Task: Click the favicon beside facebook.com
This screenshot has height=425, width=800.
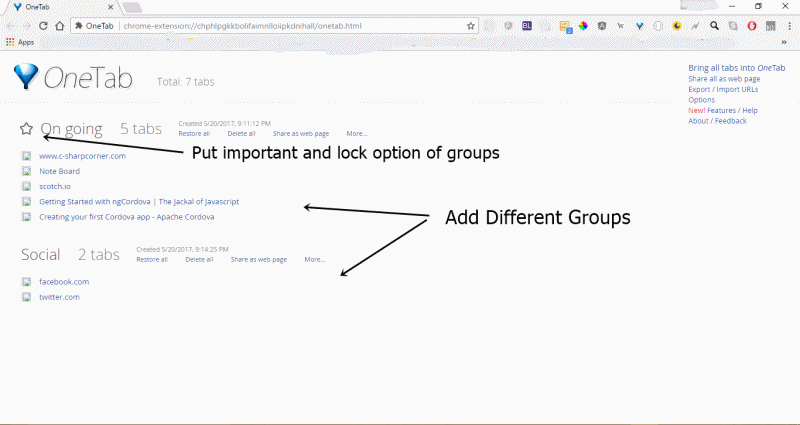Action: (26, 282)
